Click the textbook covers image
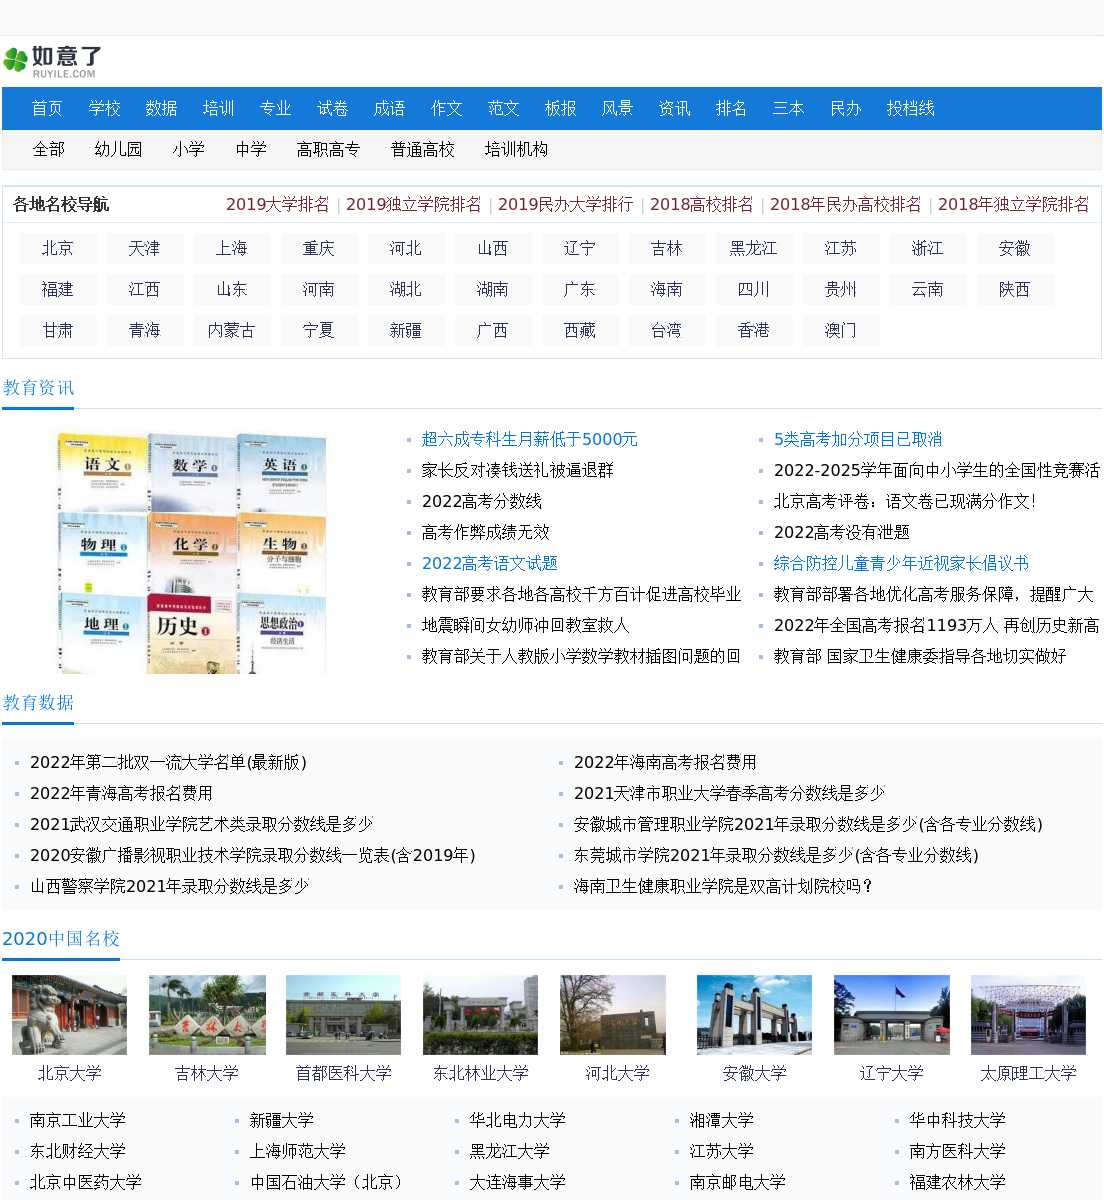The image size is (1104, 1200). coord(192,552)
